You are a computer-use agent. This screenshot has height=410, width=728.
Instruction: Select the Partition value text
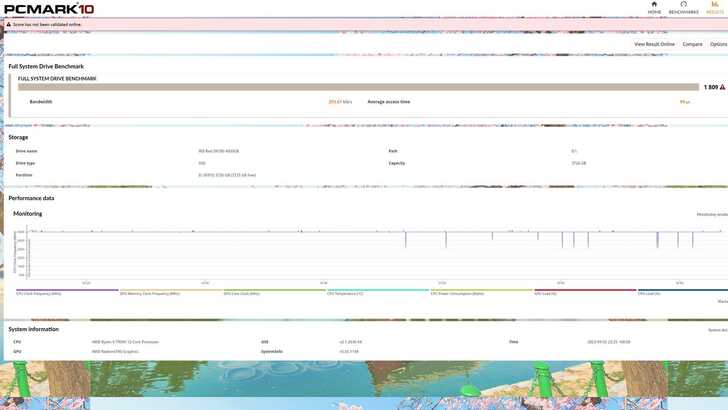pyautogui.click(x=227, y=175)
